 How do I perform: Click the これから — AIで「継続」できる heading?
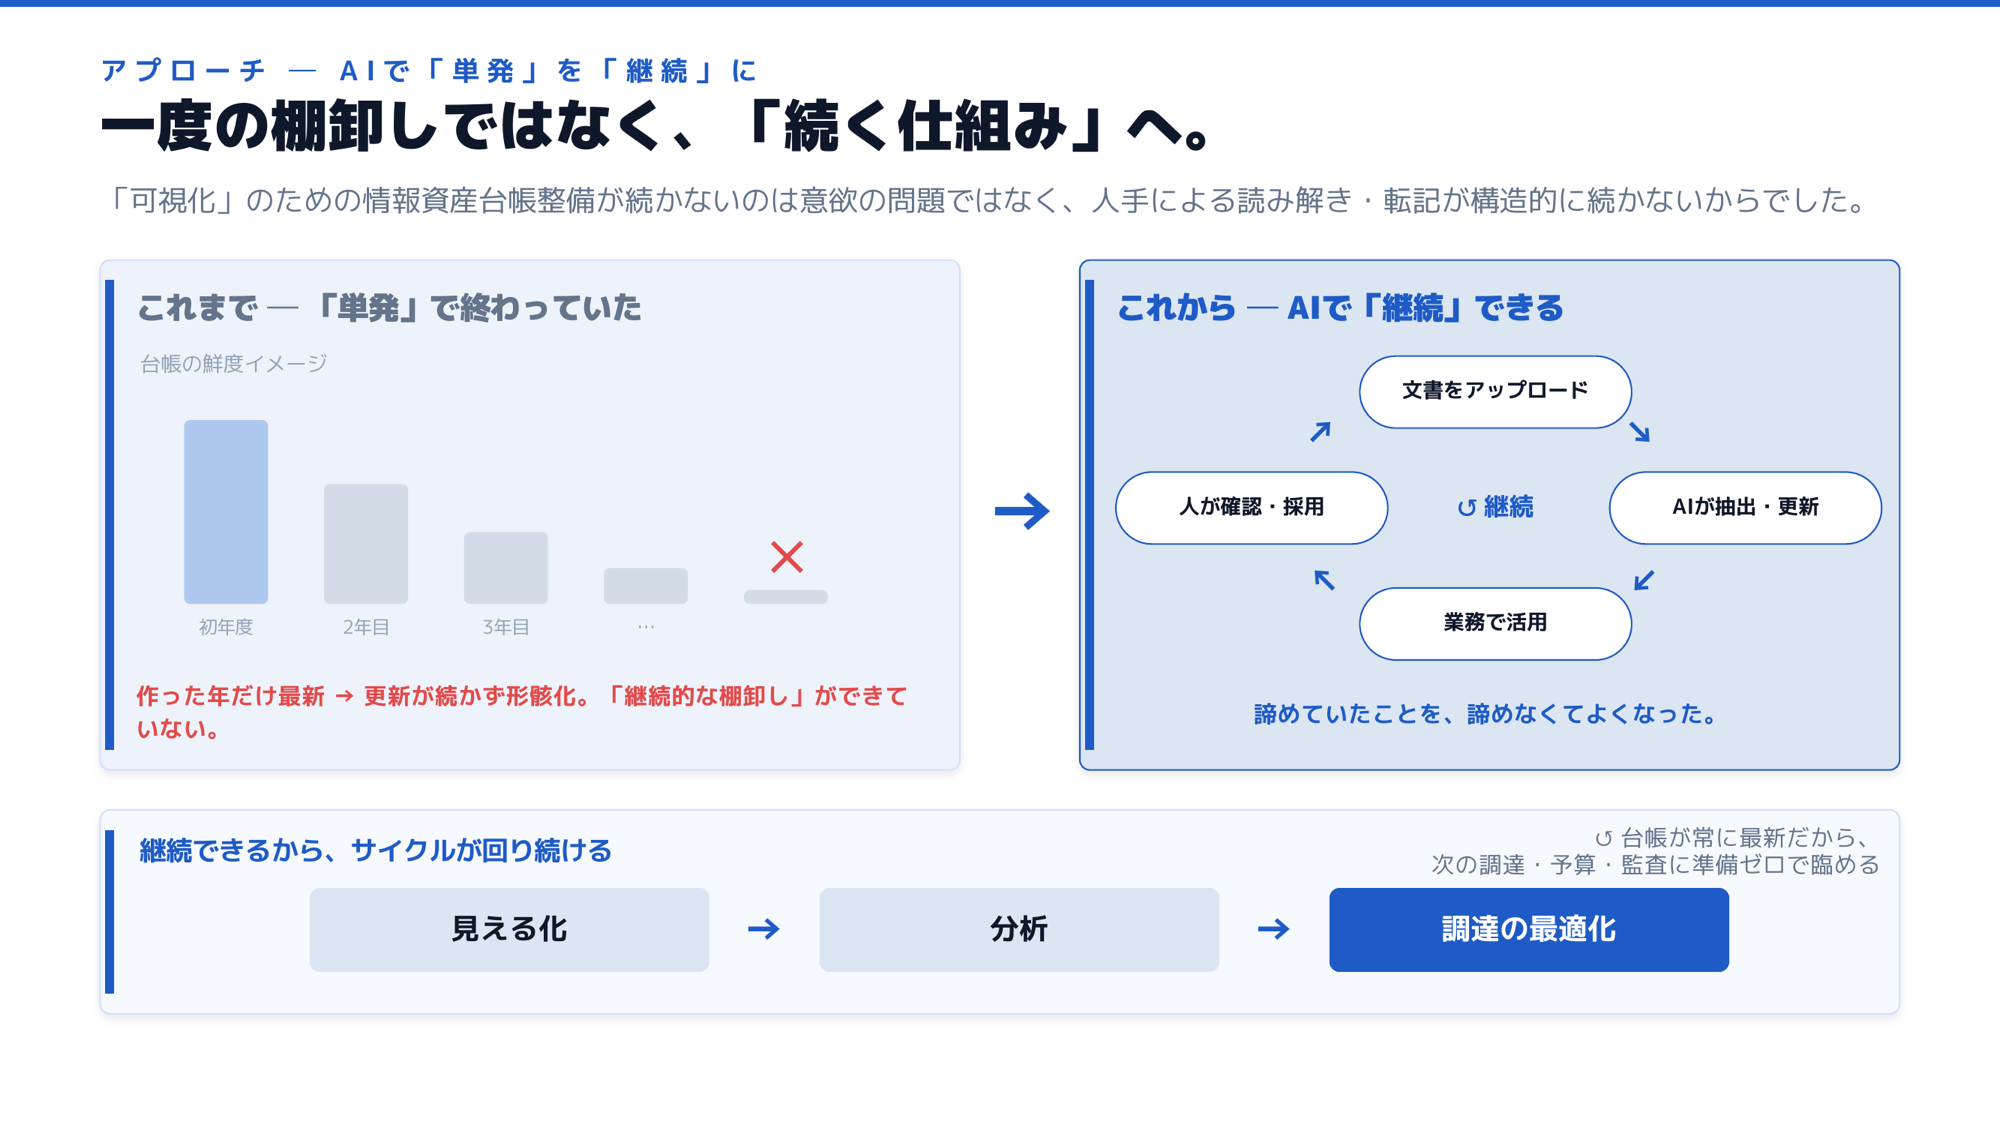click(x=1340, y=308)
